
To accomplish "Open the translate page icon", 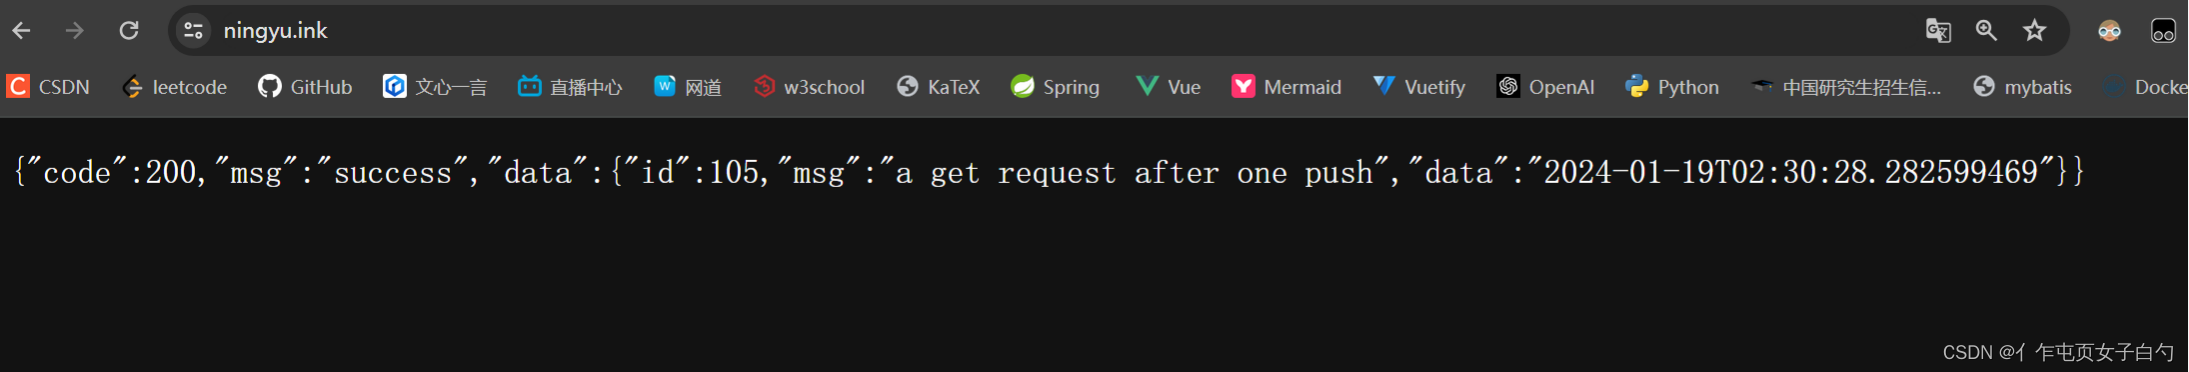I will [x=1938, y=31].
